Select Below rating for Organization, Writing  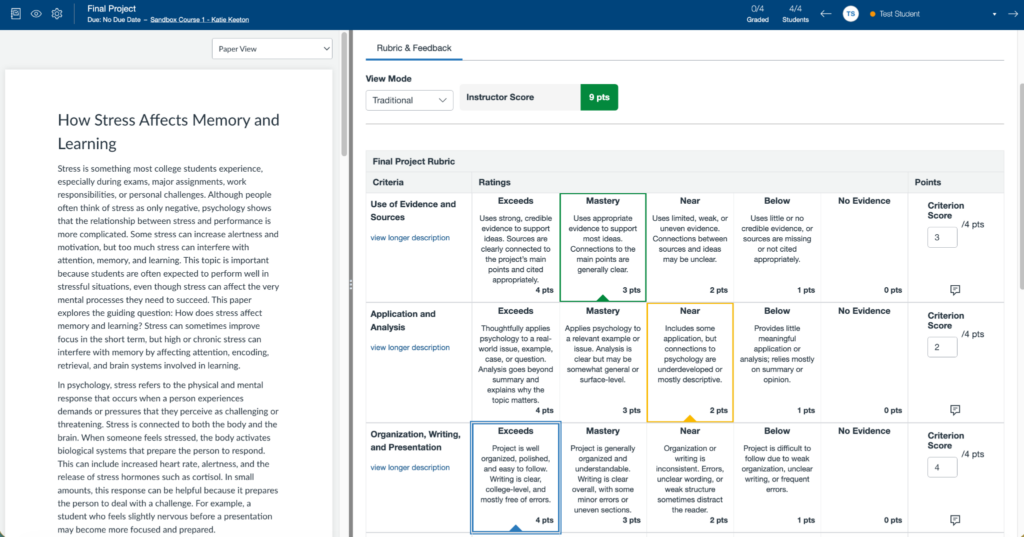pos(777,478)
